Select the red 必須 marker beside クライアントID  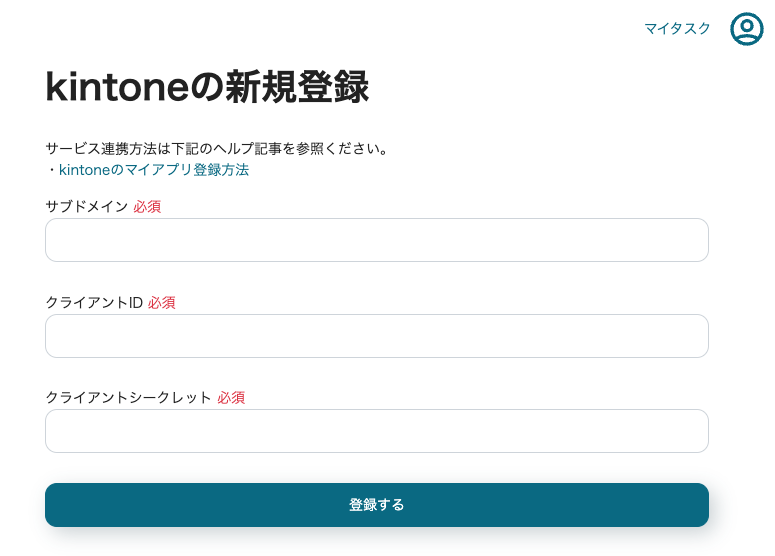pyautogui.click(x=162, y=302)
